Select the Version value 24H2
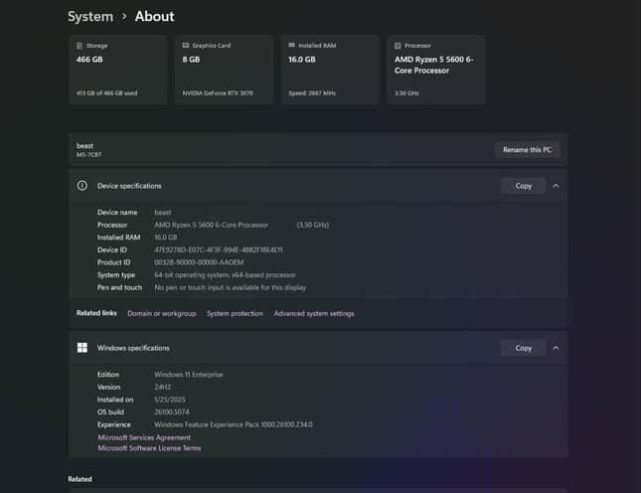Viewport: 641px width, 493px height. (163, 387)
